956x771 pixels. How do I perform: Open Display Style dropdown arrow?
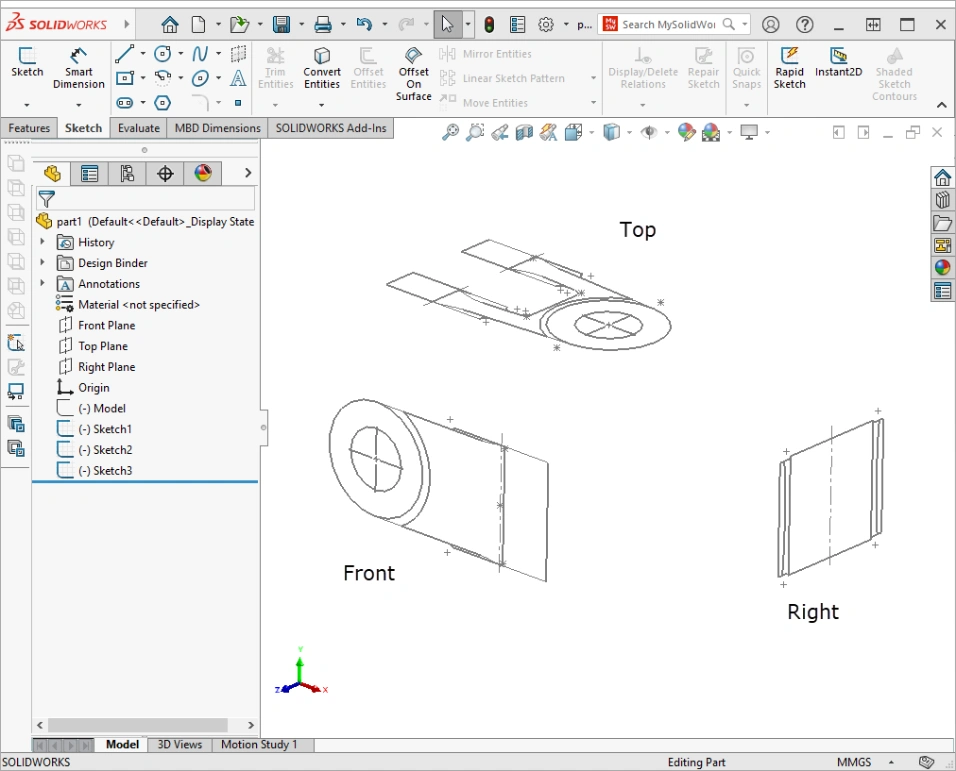(629, 132)
